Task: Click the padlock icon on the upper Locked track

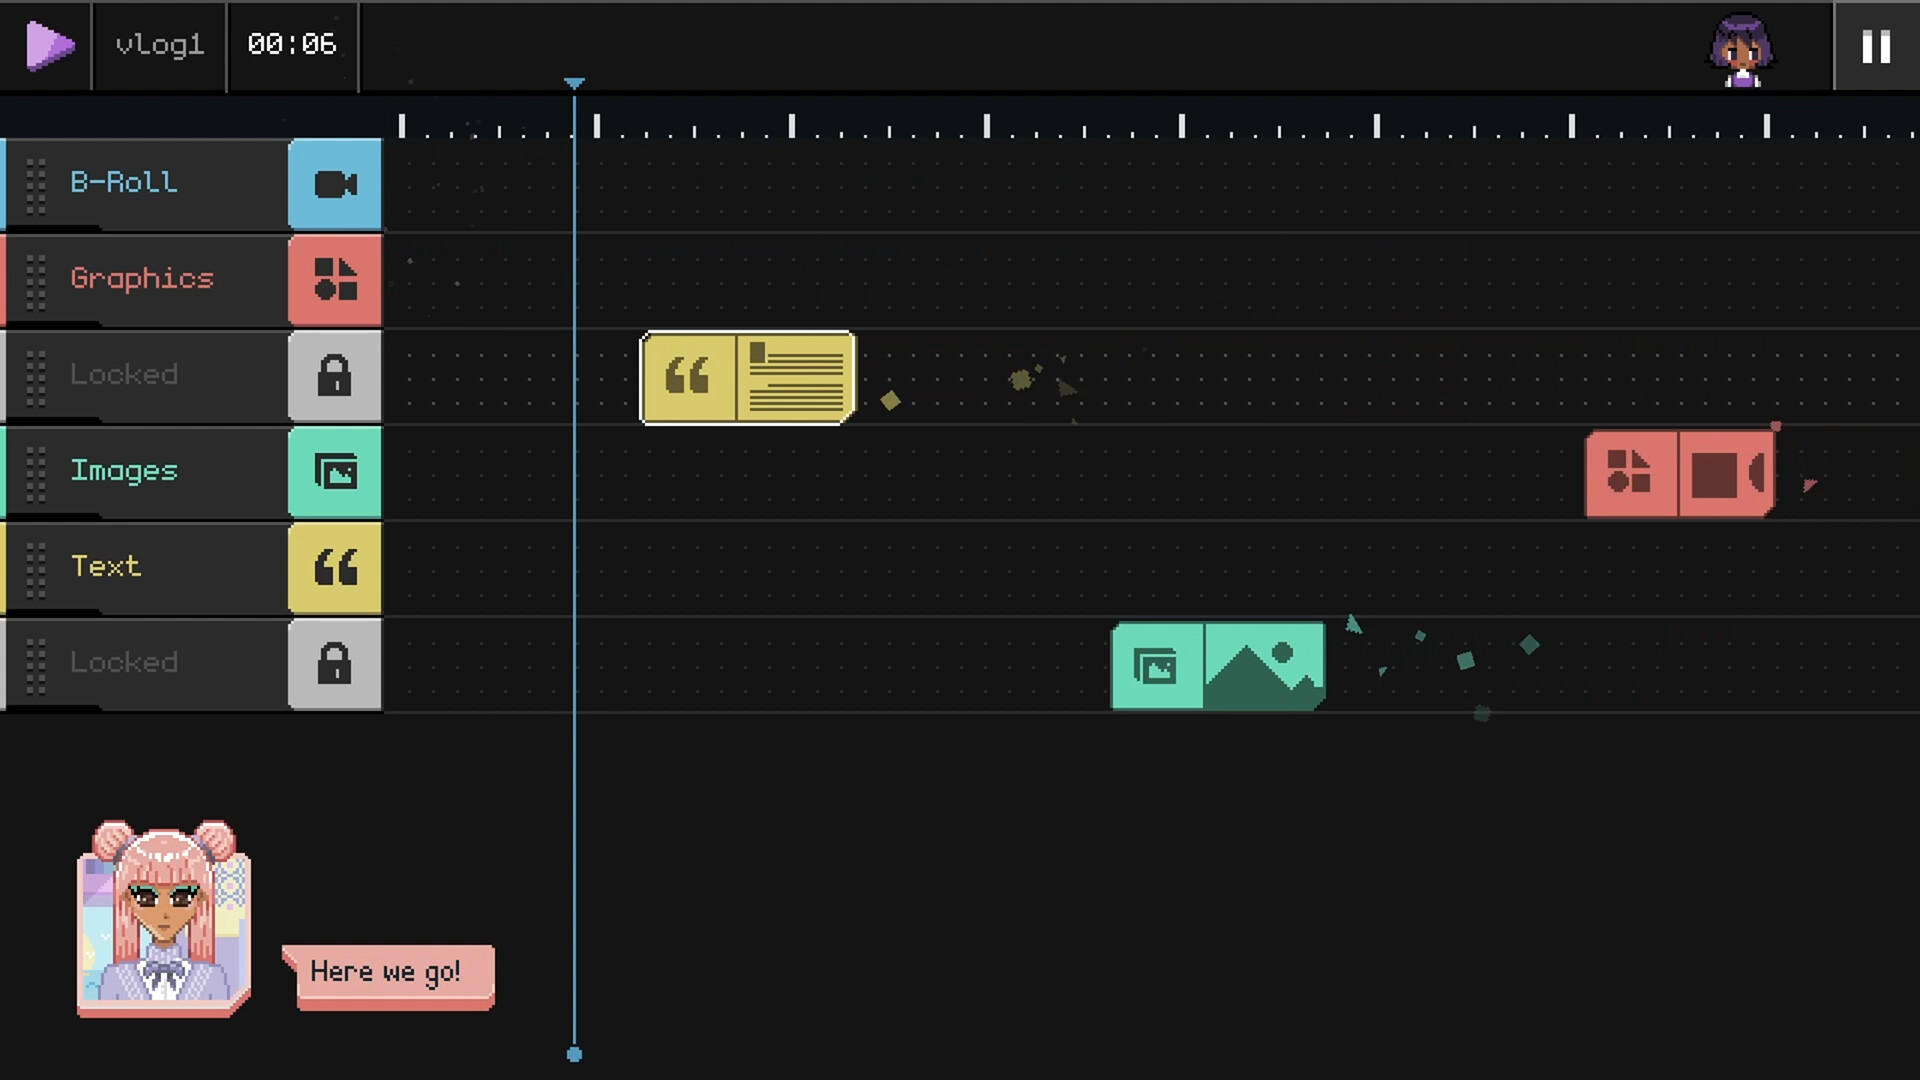Action: [x=333, y=376]
